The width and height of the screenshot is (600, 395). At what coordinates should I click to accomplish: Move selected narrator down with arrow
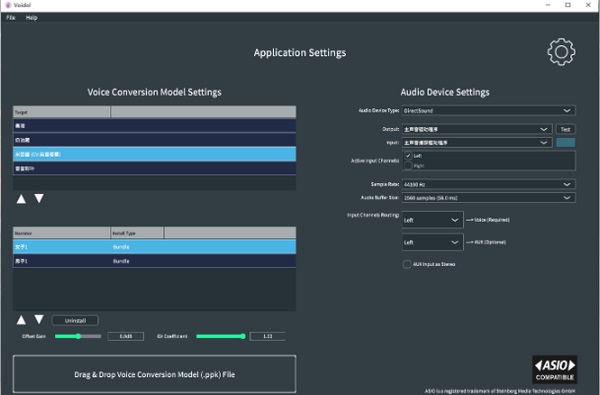pos(39,319)
